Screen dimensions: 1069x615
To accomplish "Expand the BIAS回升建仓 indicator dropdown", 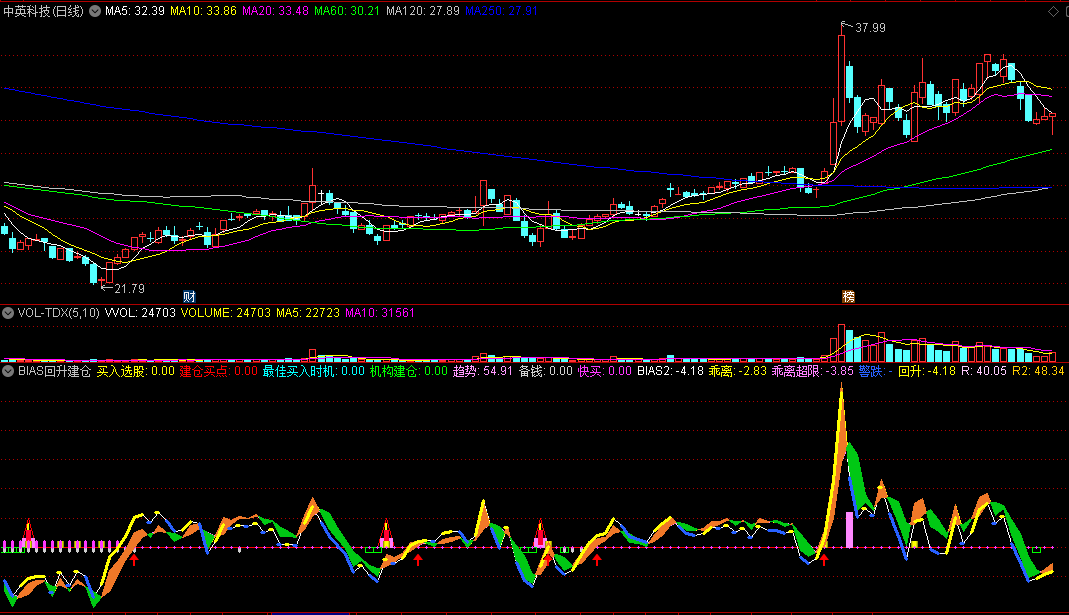I will [8, 371].
